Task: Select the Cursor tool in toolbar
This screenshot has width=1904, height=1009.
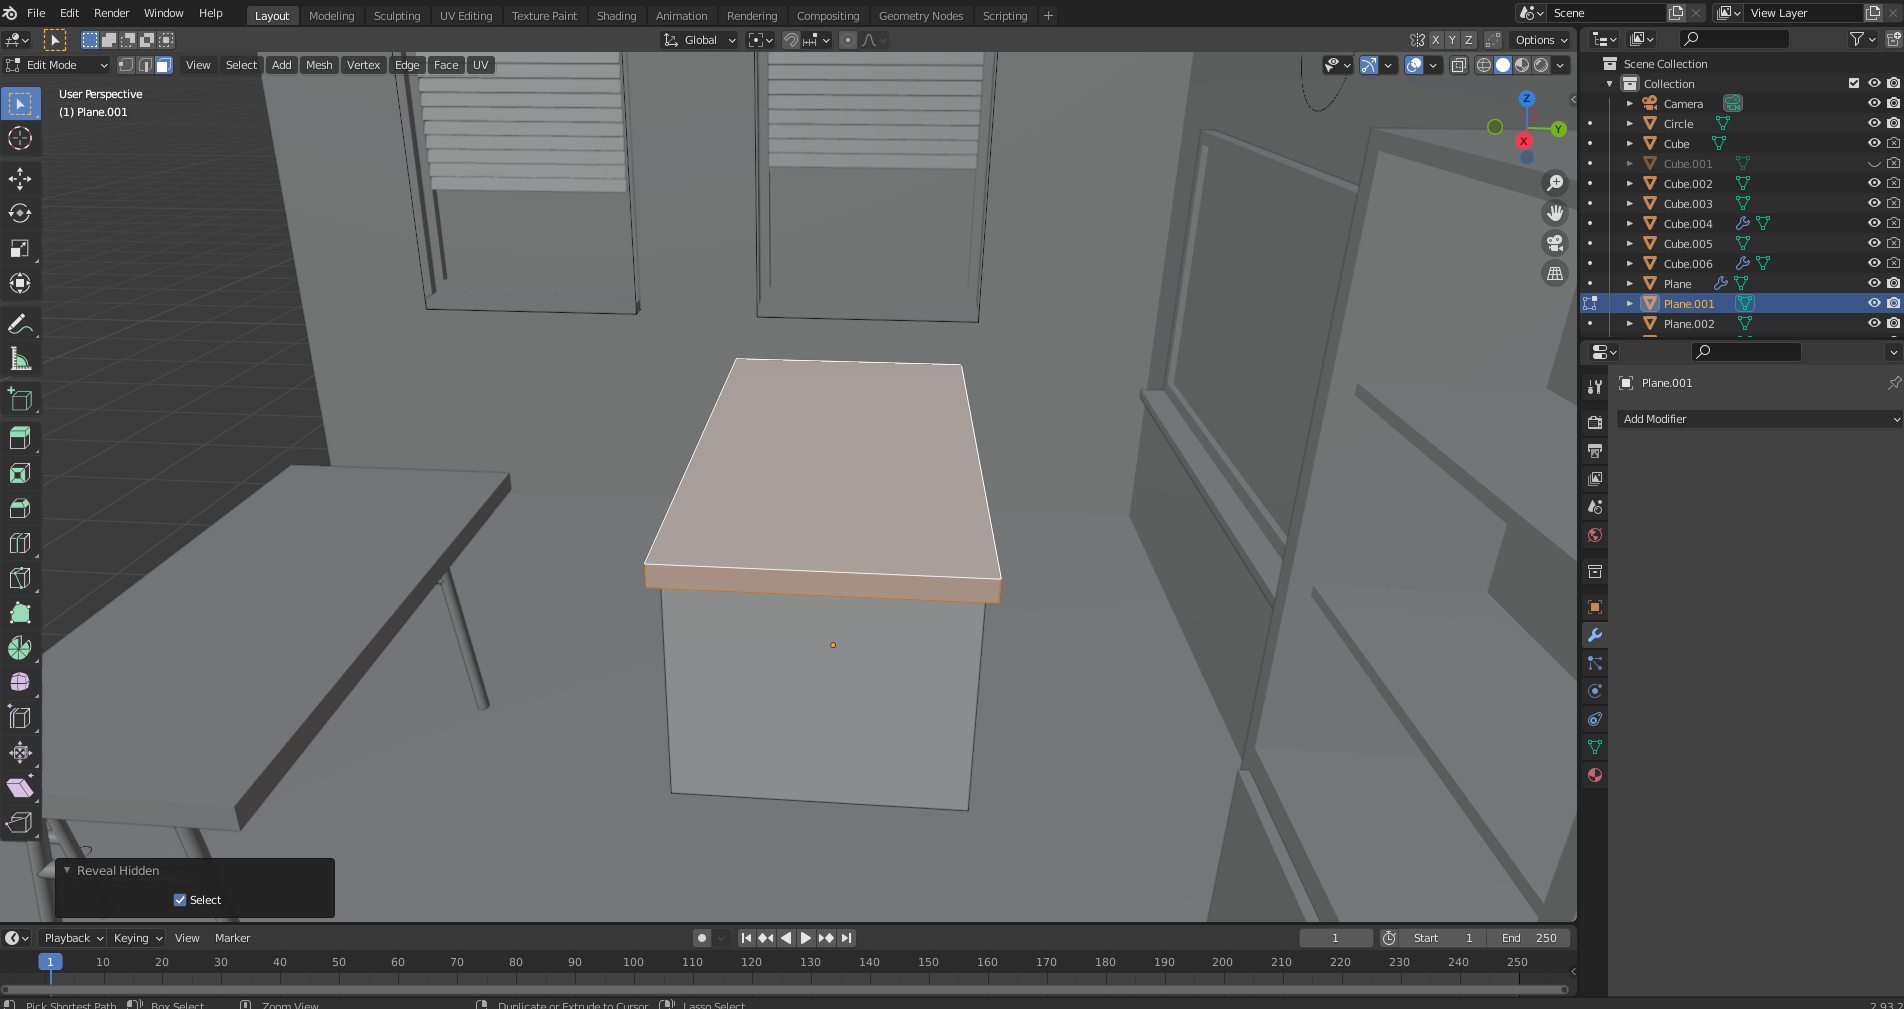Action: point(20,139)
